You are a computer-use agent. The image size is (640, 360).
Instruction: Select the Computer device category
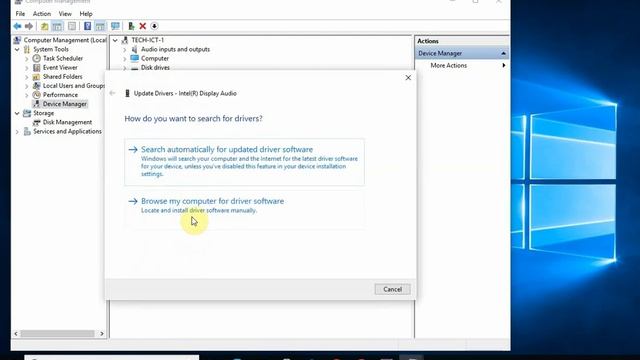(x=155, y=58)
